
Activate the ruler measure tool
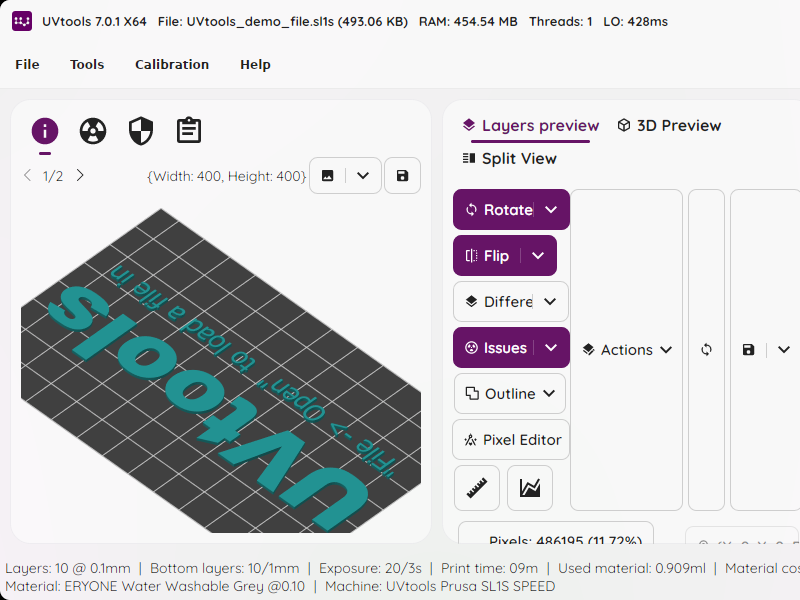[x=477, y=488]
